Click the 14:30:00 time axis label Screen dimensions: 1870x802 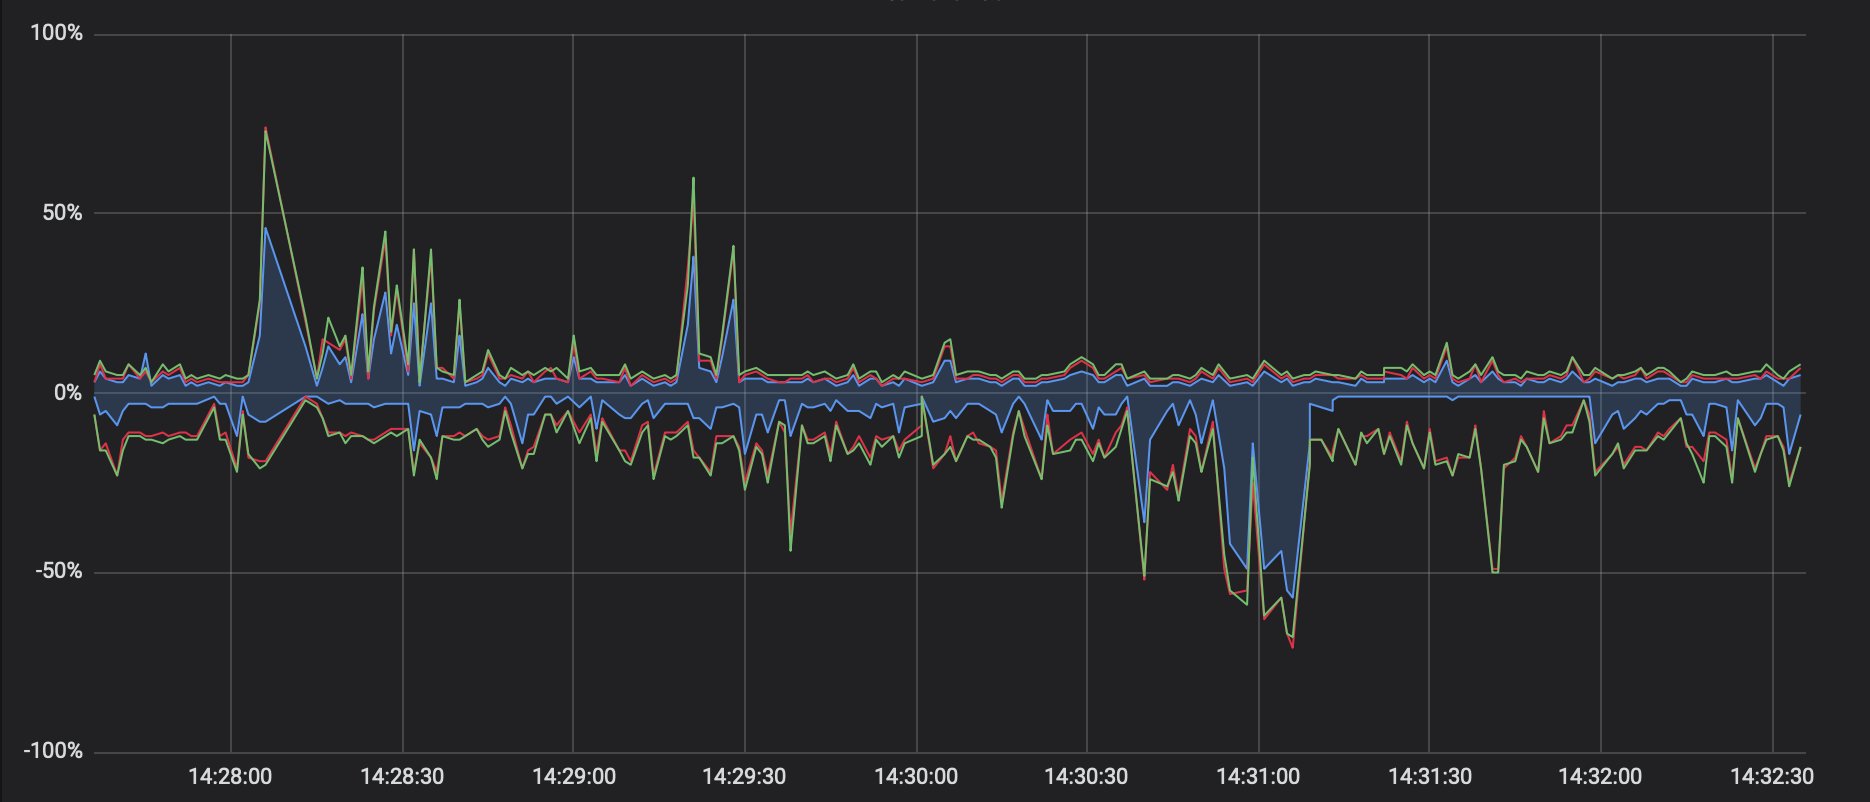coord(916,776)
